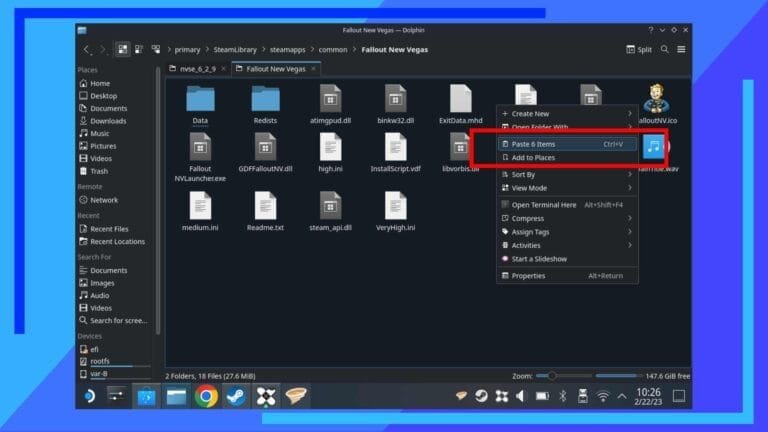
Task: Select the GDFFalloutNV.dll file
Action: point(265,152)
